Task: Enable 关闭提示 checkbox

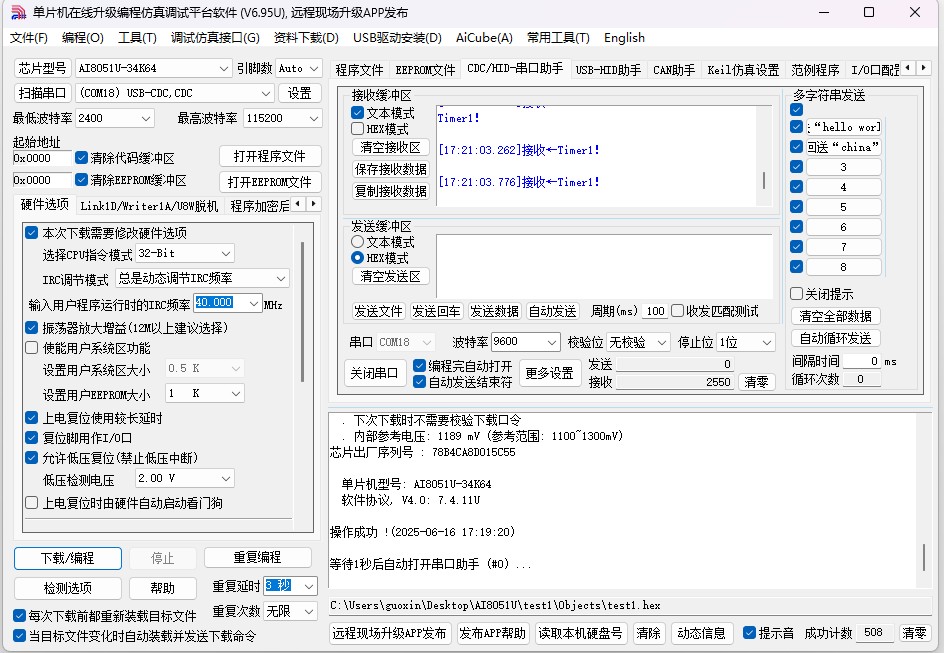Action: [796, 294]
